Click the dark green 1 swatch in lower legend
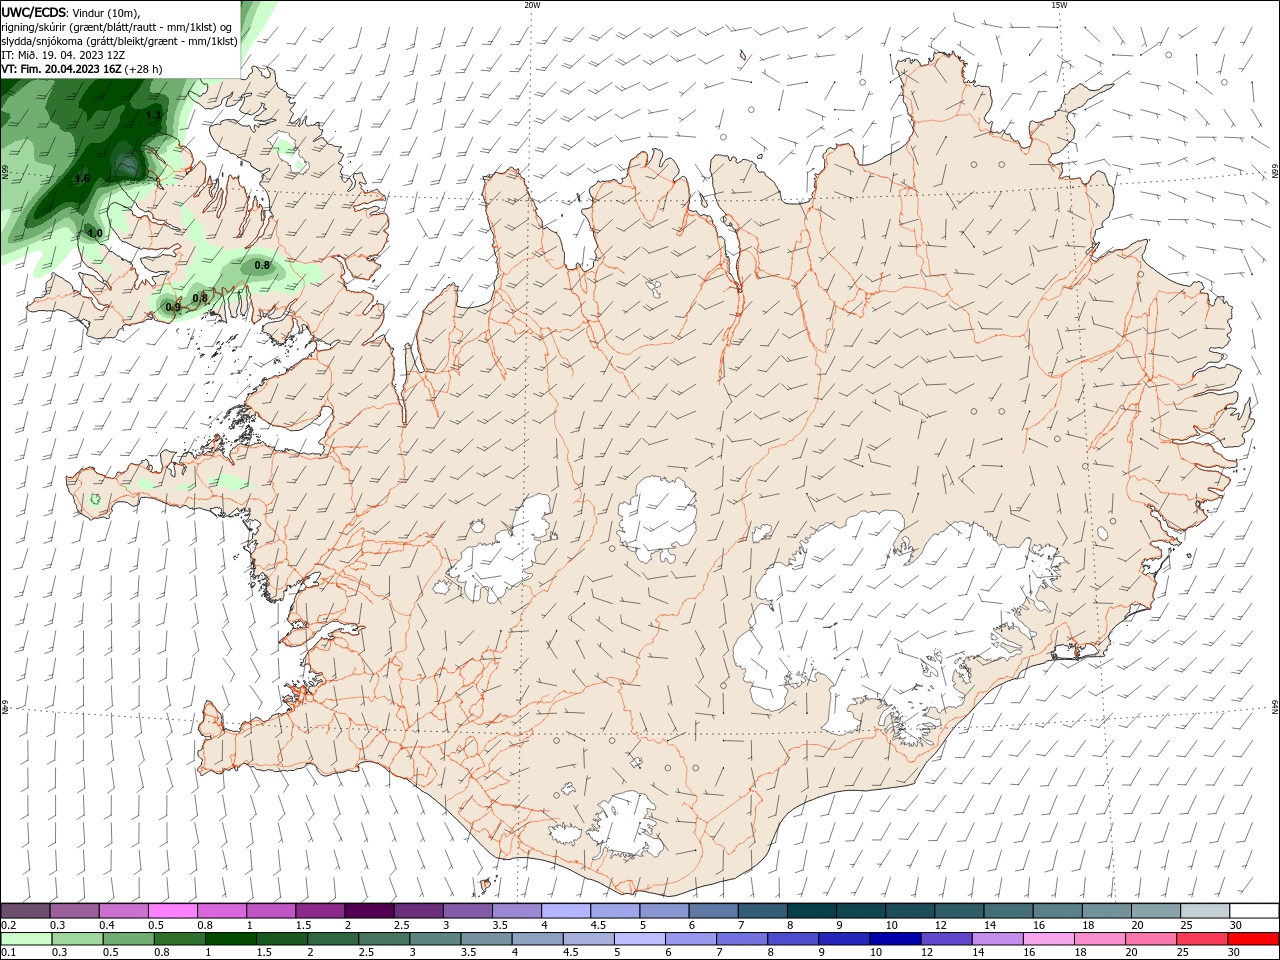Image resolution: width=1280 pixels, height=960 pixels. coord(231,939)
